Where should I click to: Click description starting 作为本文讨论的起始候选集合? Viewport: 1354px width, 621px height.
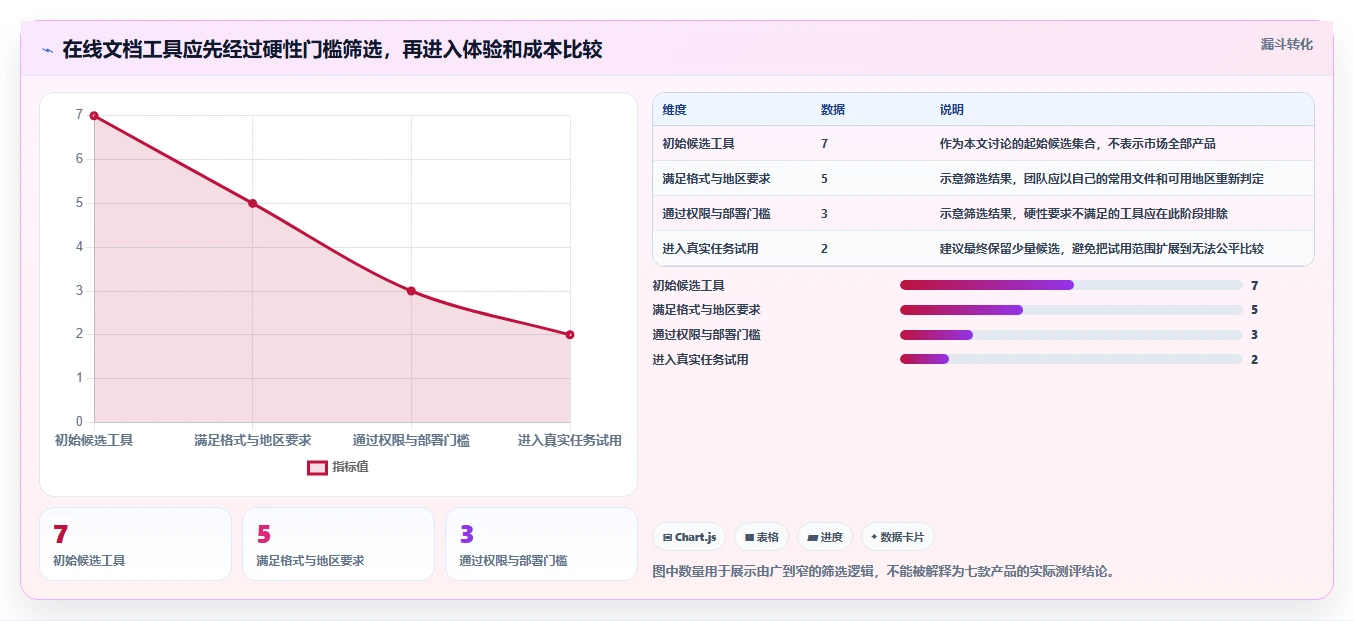[1078, 144]
